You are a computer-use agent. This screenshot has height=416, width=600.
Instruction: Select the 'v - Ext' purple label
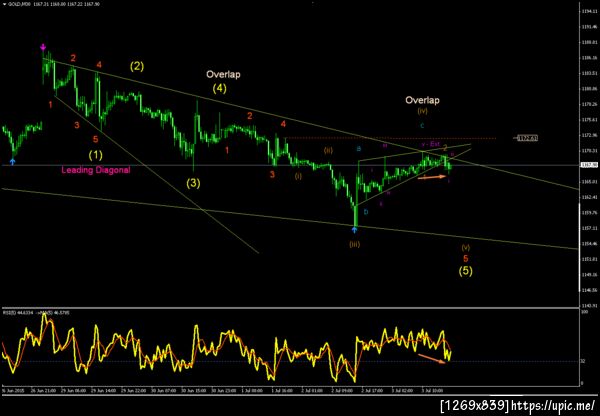430,144
